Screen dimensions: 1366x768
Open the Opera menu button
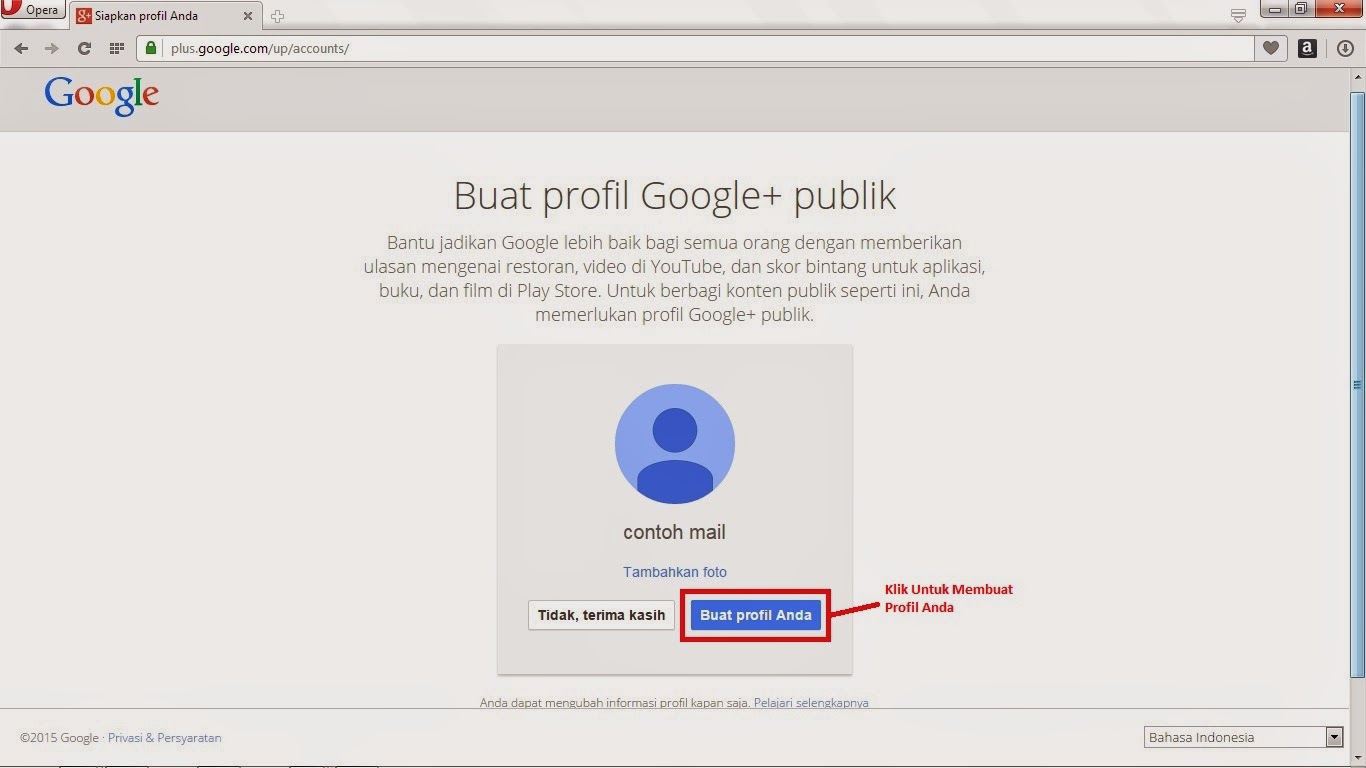[32, 10]
